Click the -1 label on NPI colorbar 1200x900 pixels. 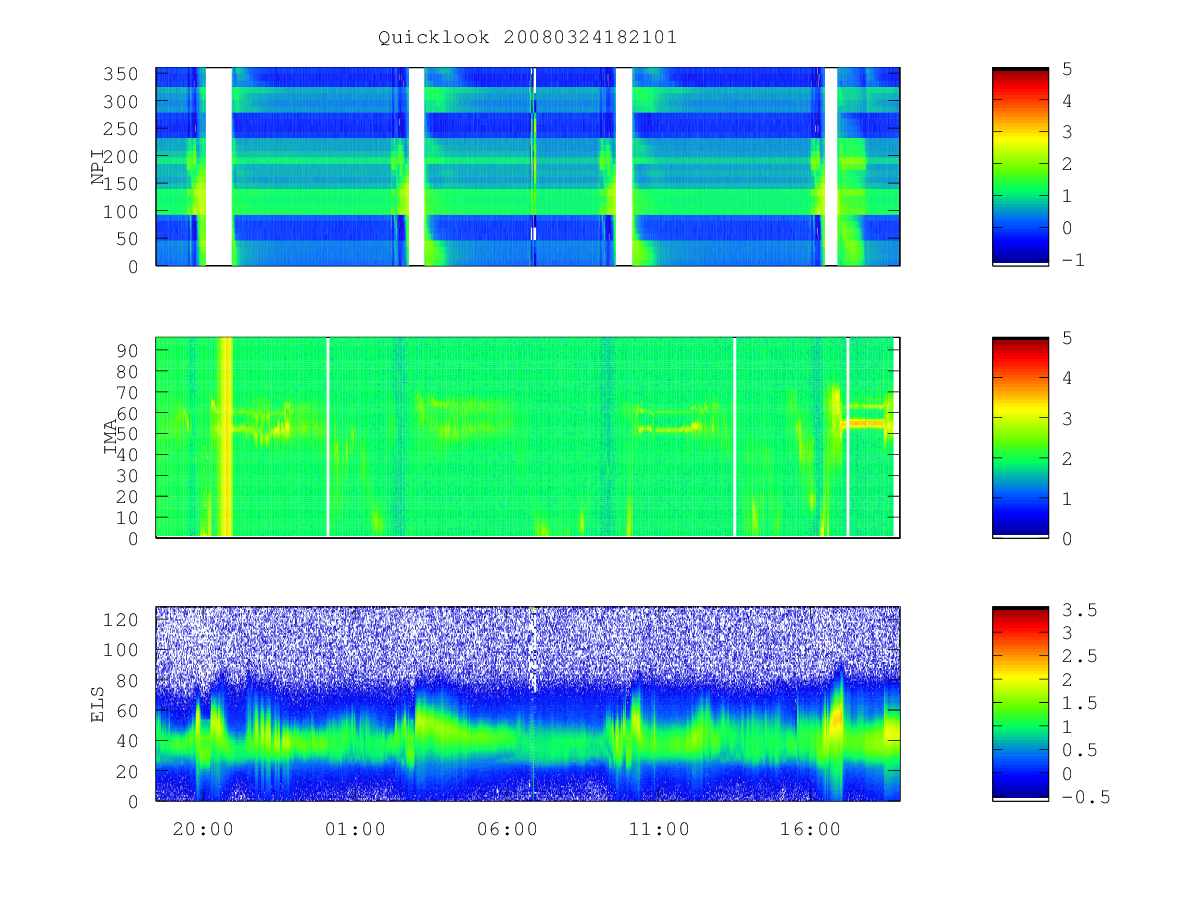point(1074,260)
